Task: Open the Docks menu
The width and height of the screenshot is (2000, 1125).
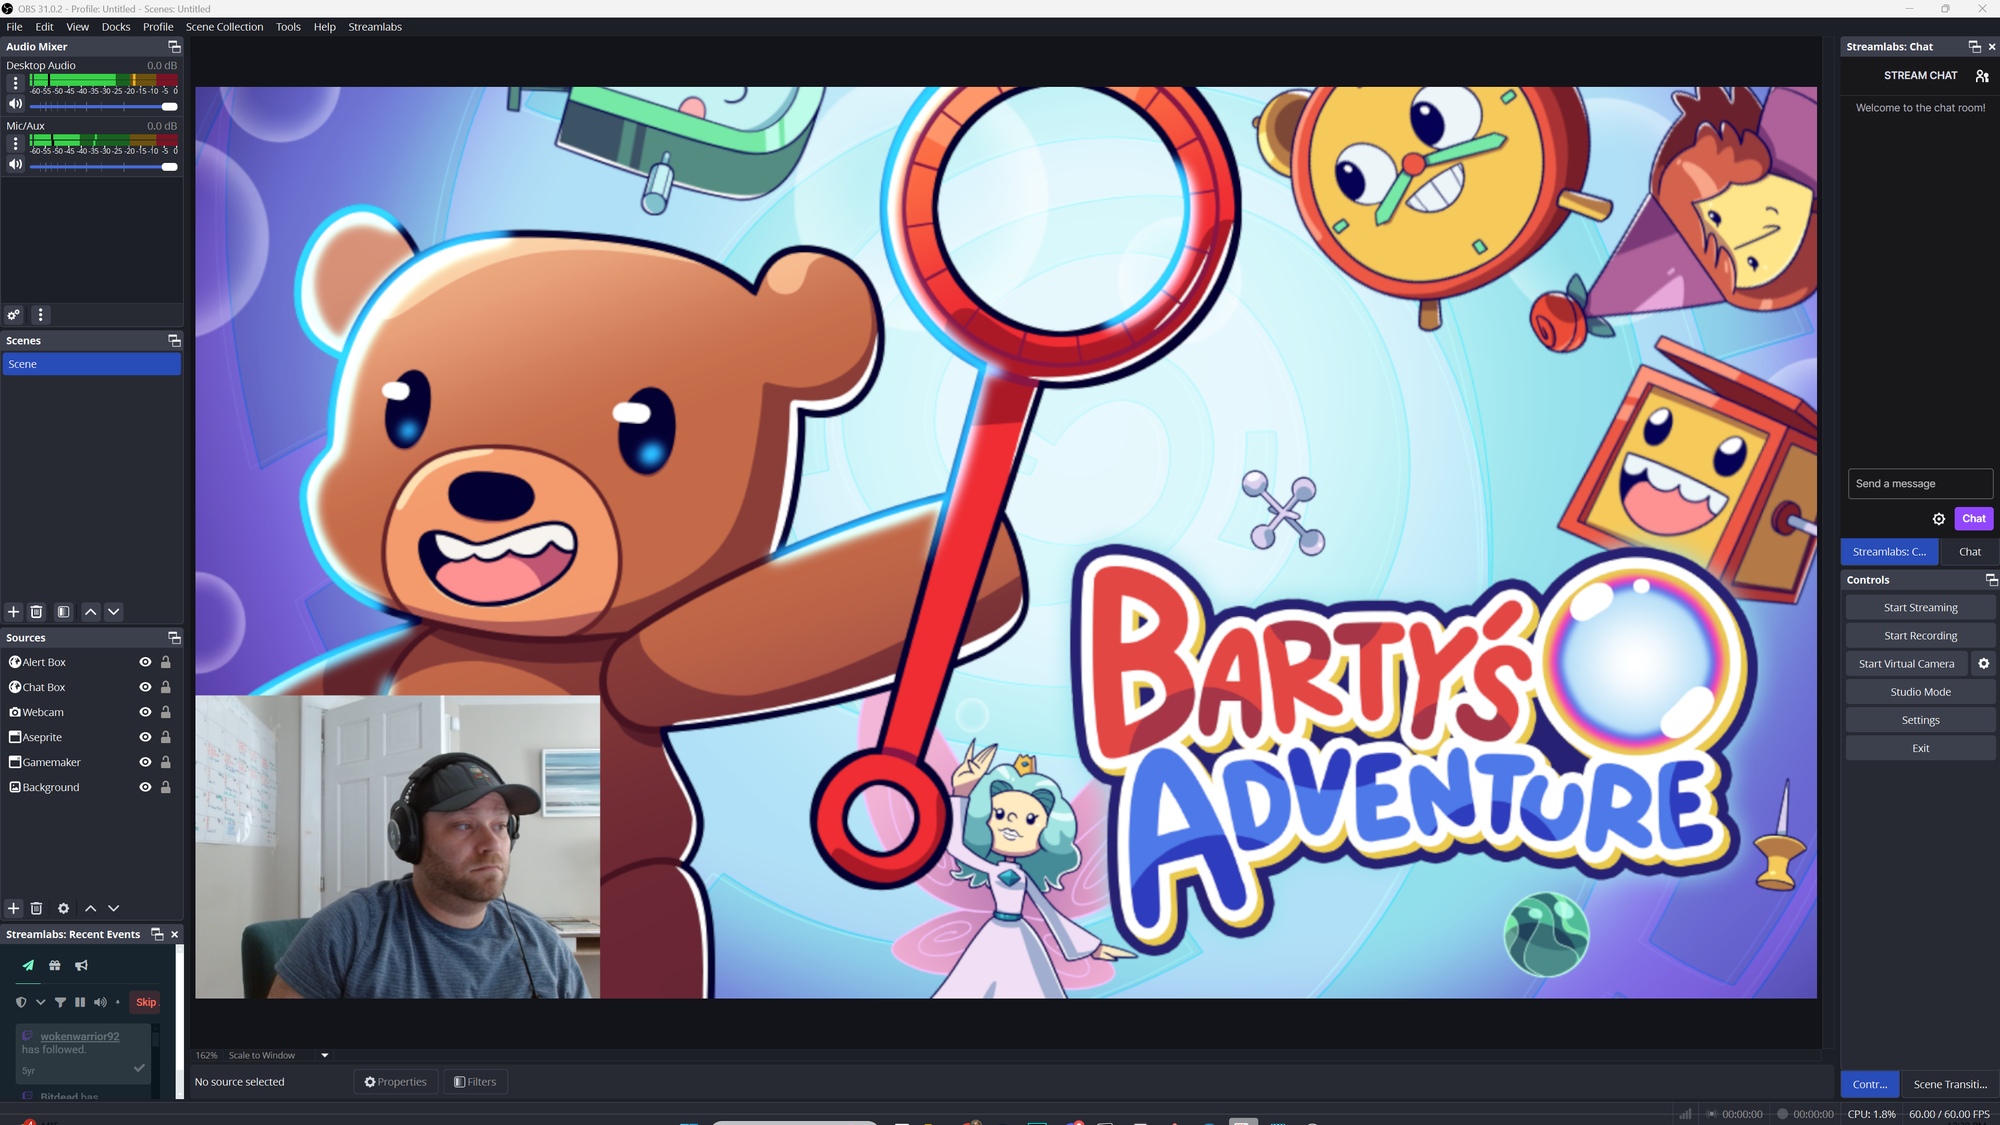Action: (116, 27)
